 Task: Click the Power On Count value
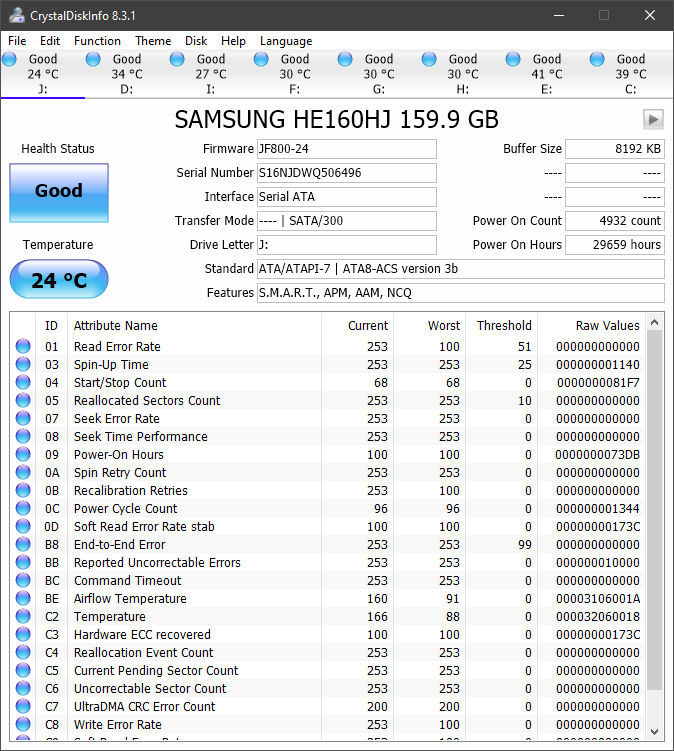coord(615,221)
